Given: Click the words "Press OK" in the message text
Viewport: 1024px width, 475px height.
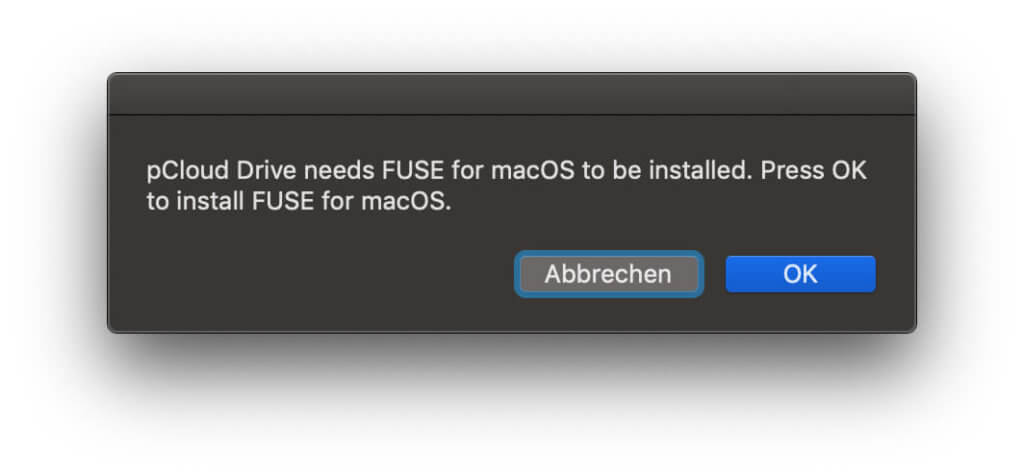Looking at the screenshot, I should 814,171.
